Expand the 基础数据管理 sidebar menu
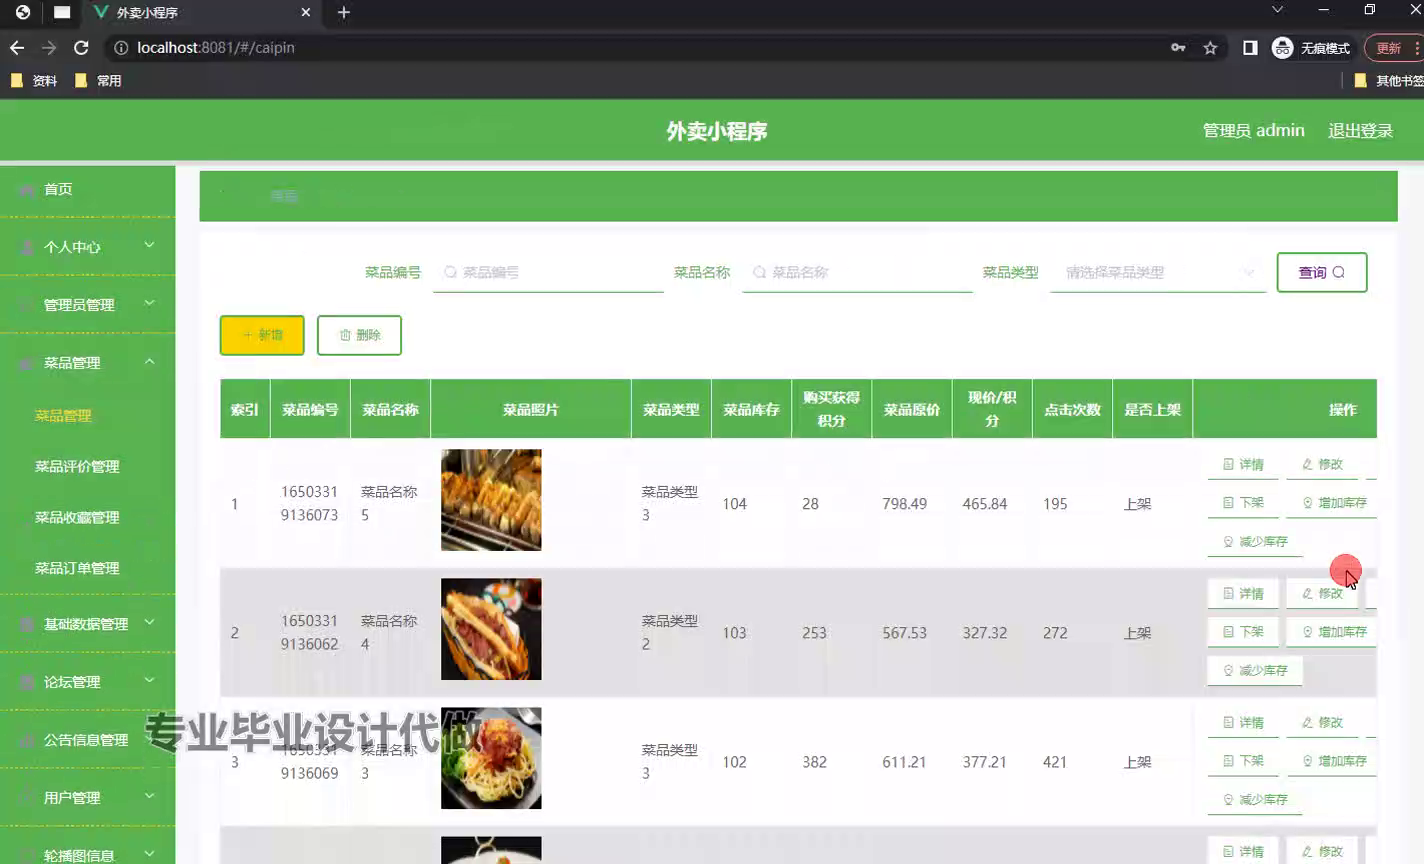 click(x=88, y=623)
